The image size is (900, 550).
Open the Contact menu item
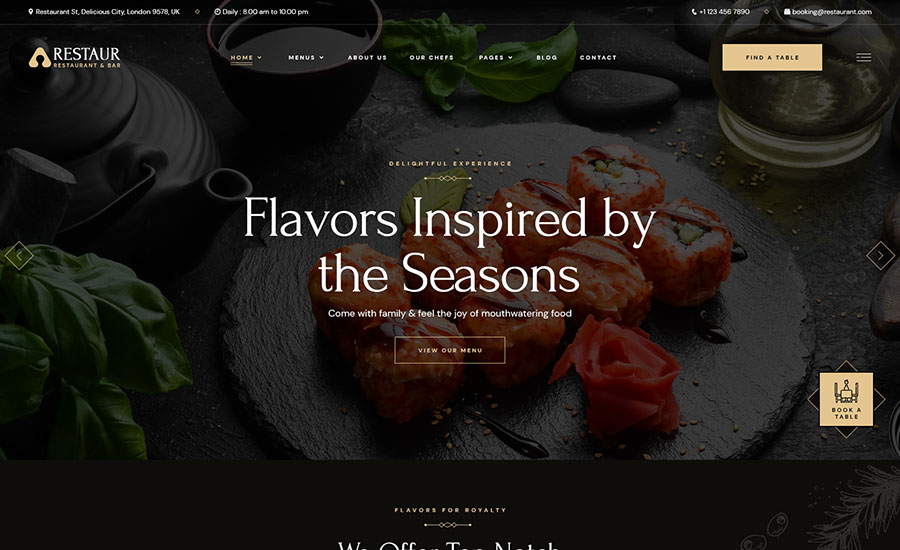click(x=598, y=57)
